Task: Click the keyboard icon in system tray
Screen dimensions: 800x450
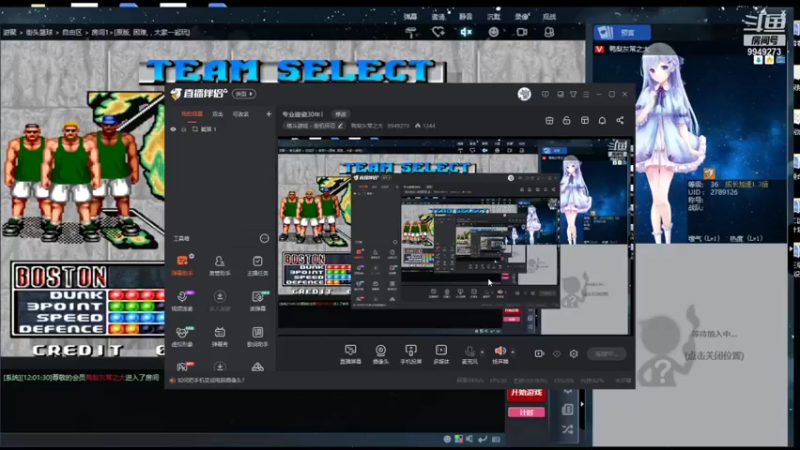Action: point(496,439)
